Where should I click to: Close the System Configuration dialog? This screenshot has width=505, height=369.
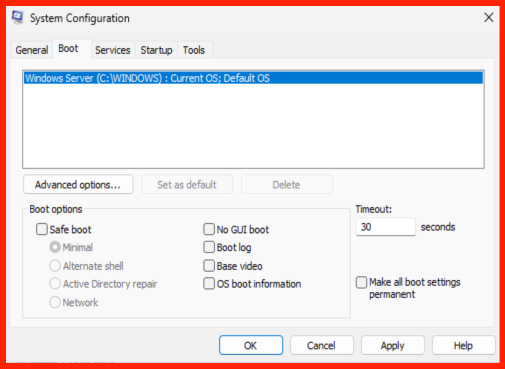[x=488, y=17]
